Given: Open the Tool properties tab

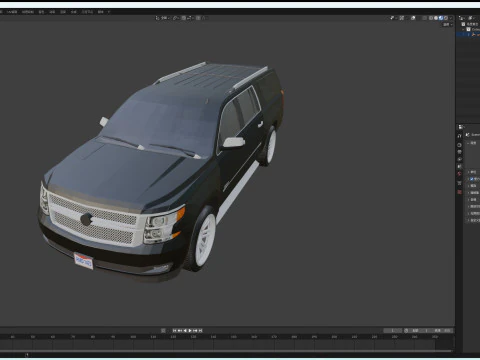Looking at the screenshot, I should coord(459,136).
